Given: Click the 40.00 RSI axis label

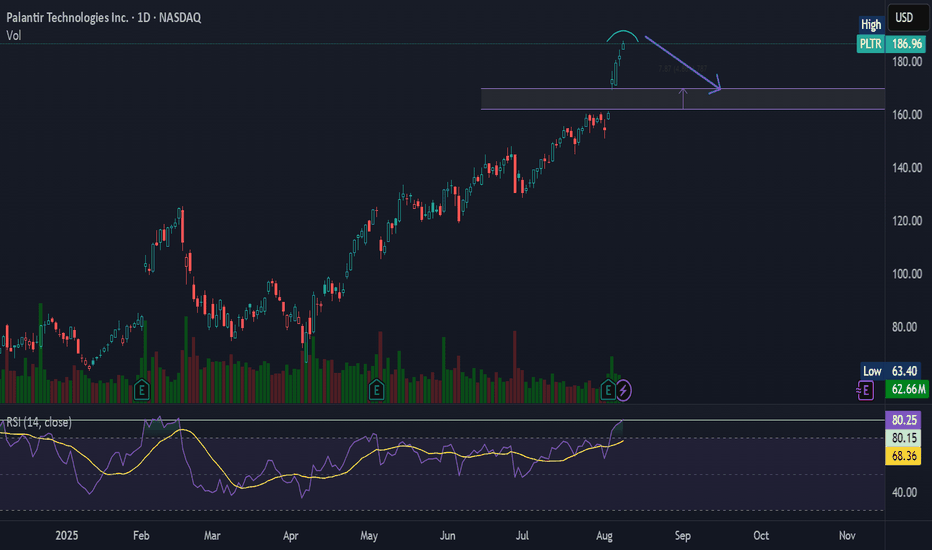Looking at the screenshot, I should pyautogui.click(x=904, y=492).
